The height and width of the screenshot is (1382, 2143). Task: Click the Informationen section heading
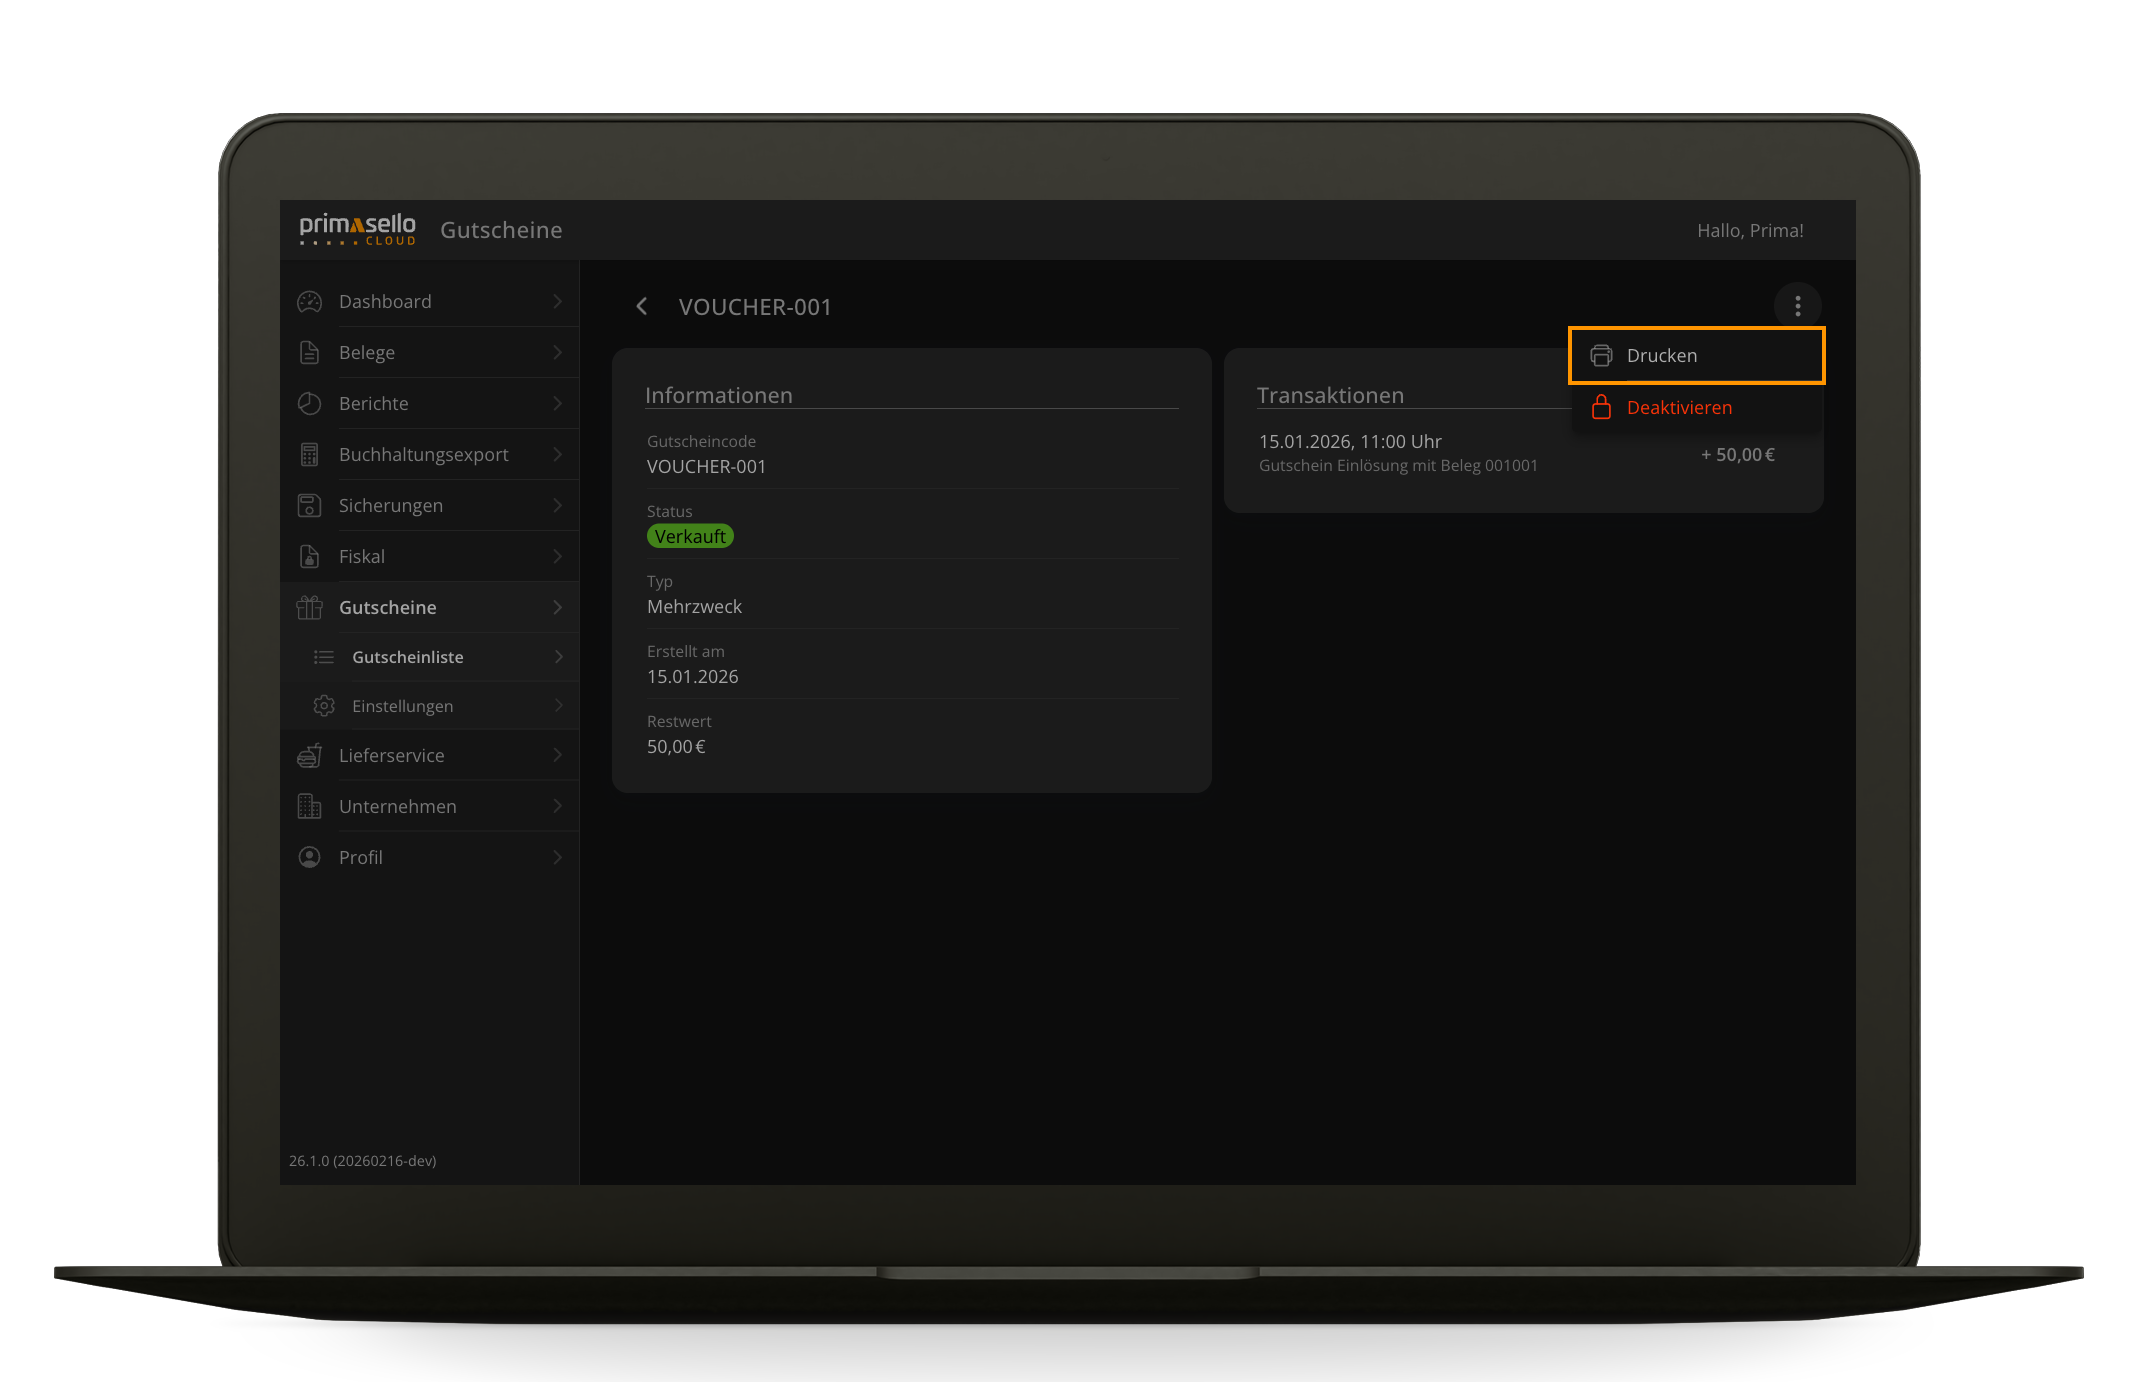(x=719, y=395)
